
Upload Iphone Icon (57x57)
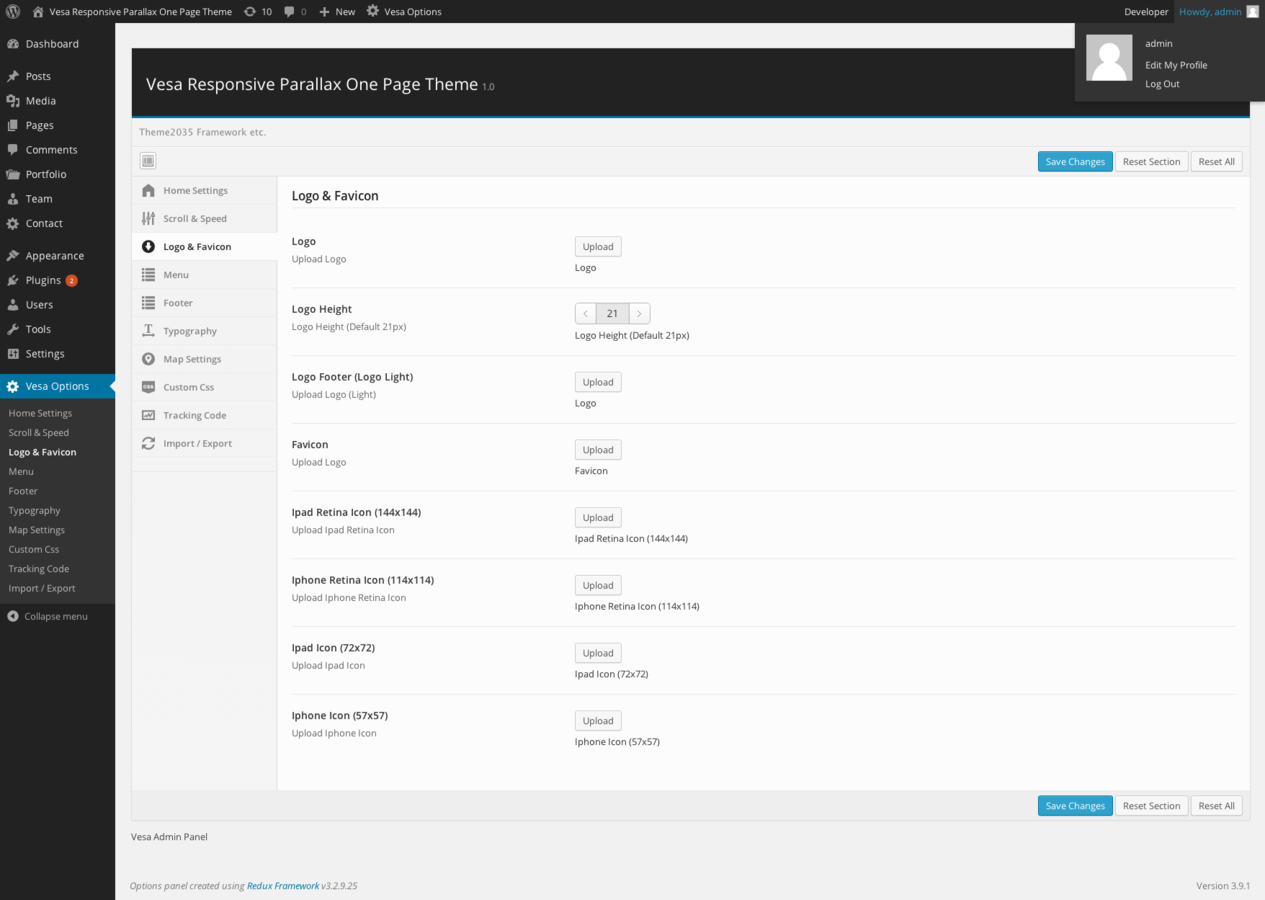(598, 721)
